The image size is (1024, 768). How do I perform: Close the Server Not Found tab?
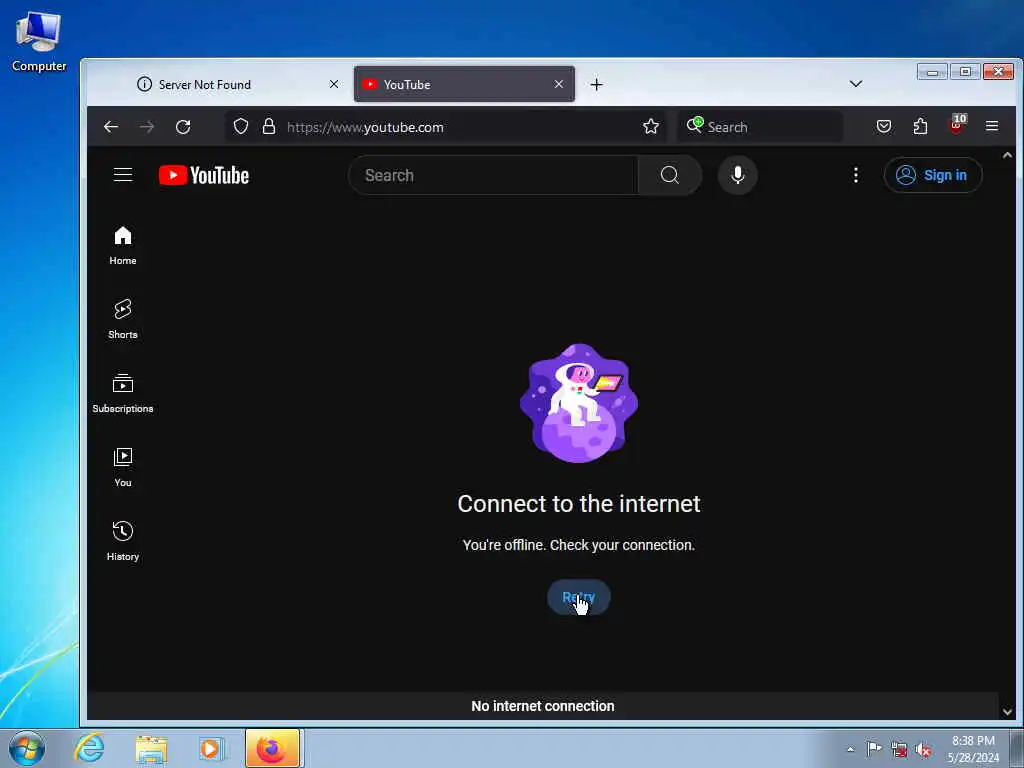[x=334, y=84]
